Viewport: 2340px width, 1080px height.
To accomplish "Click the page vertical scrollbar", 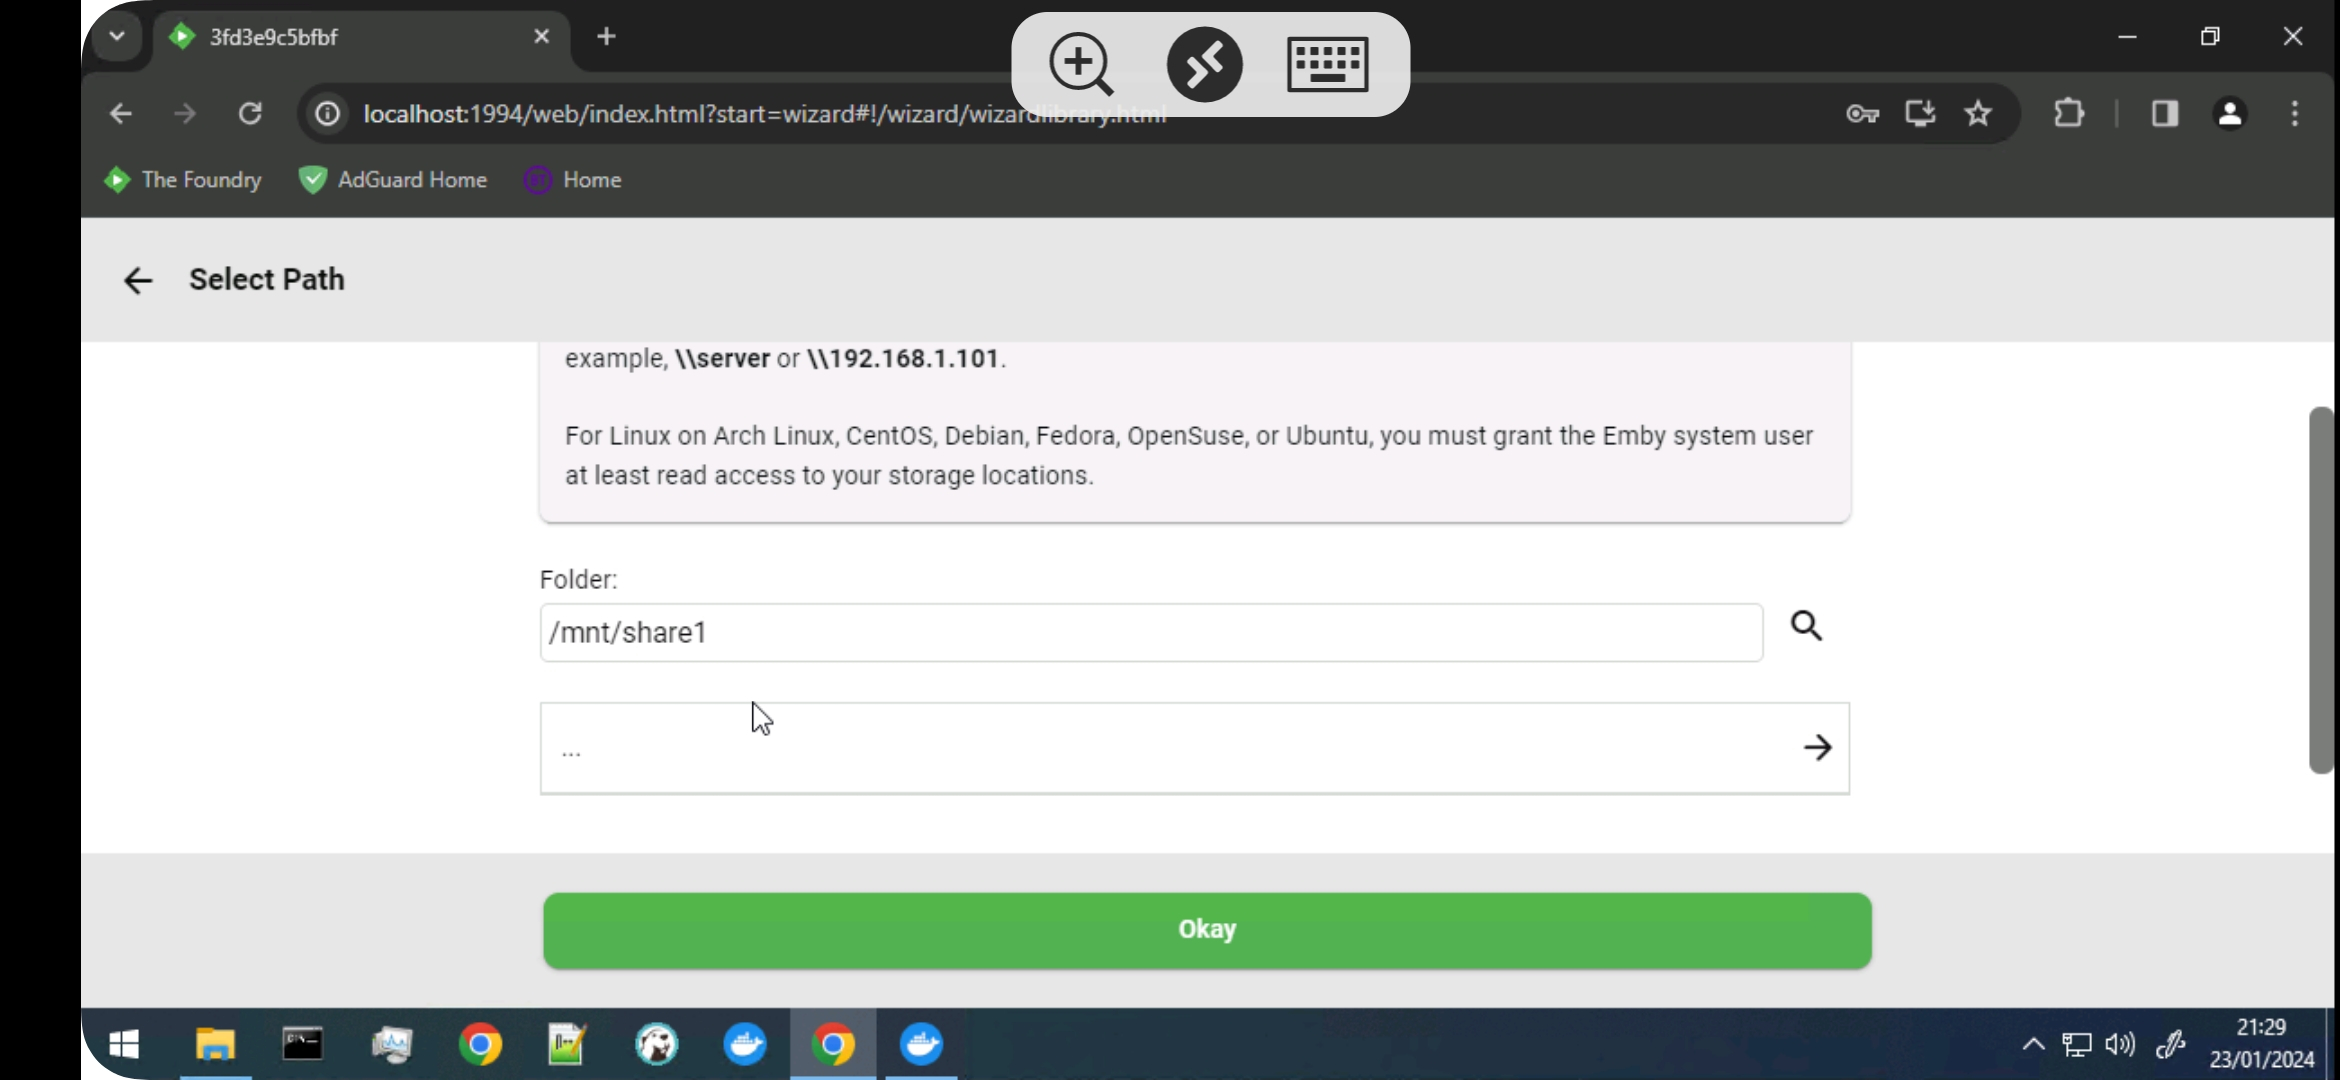I will click(2320, 590).
